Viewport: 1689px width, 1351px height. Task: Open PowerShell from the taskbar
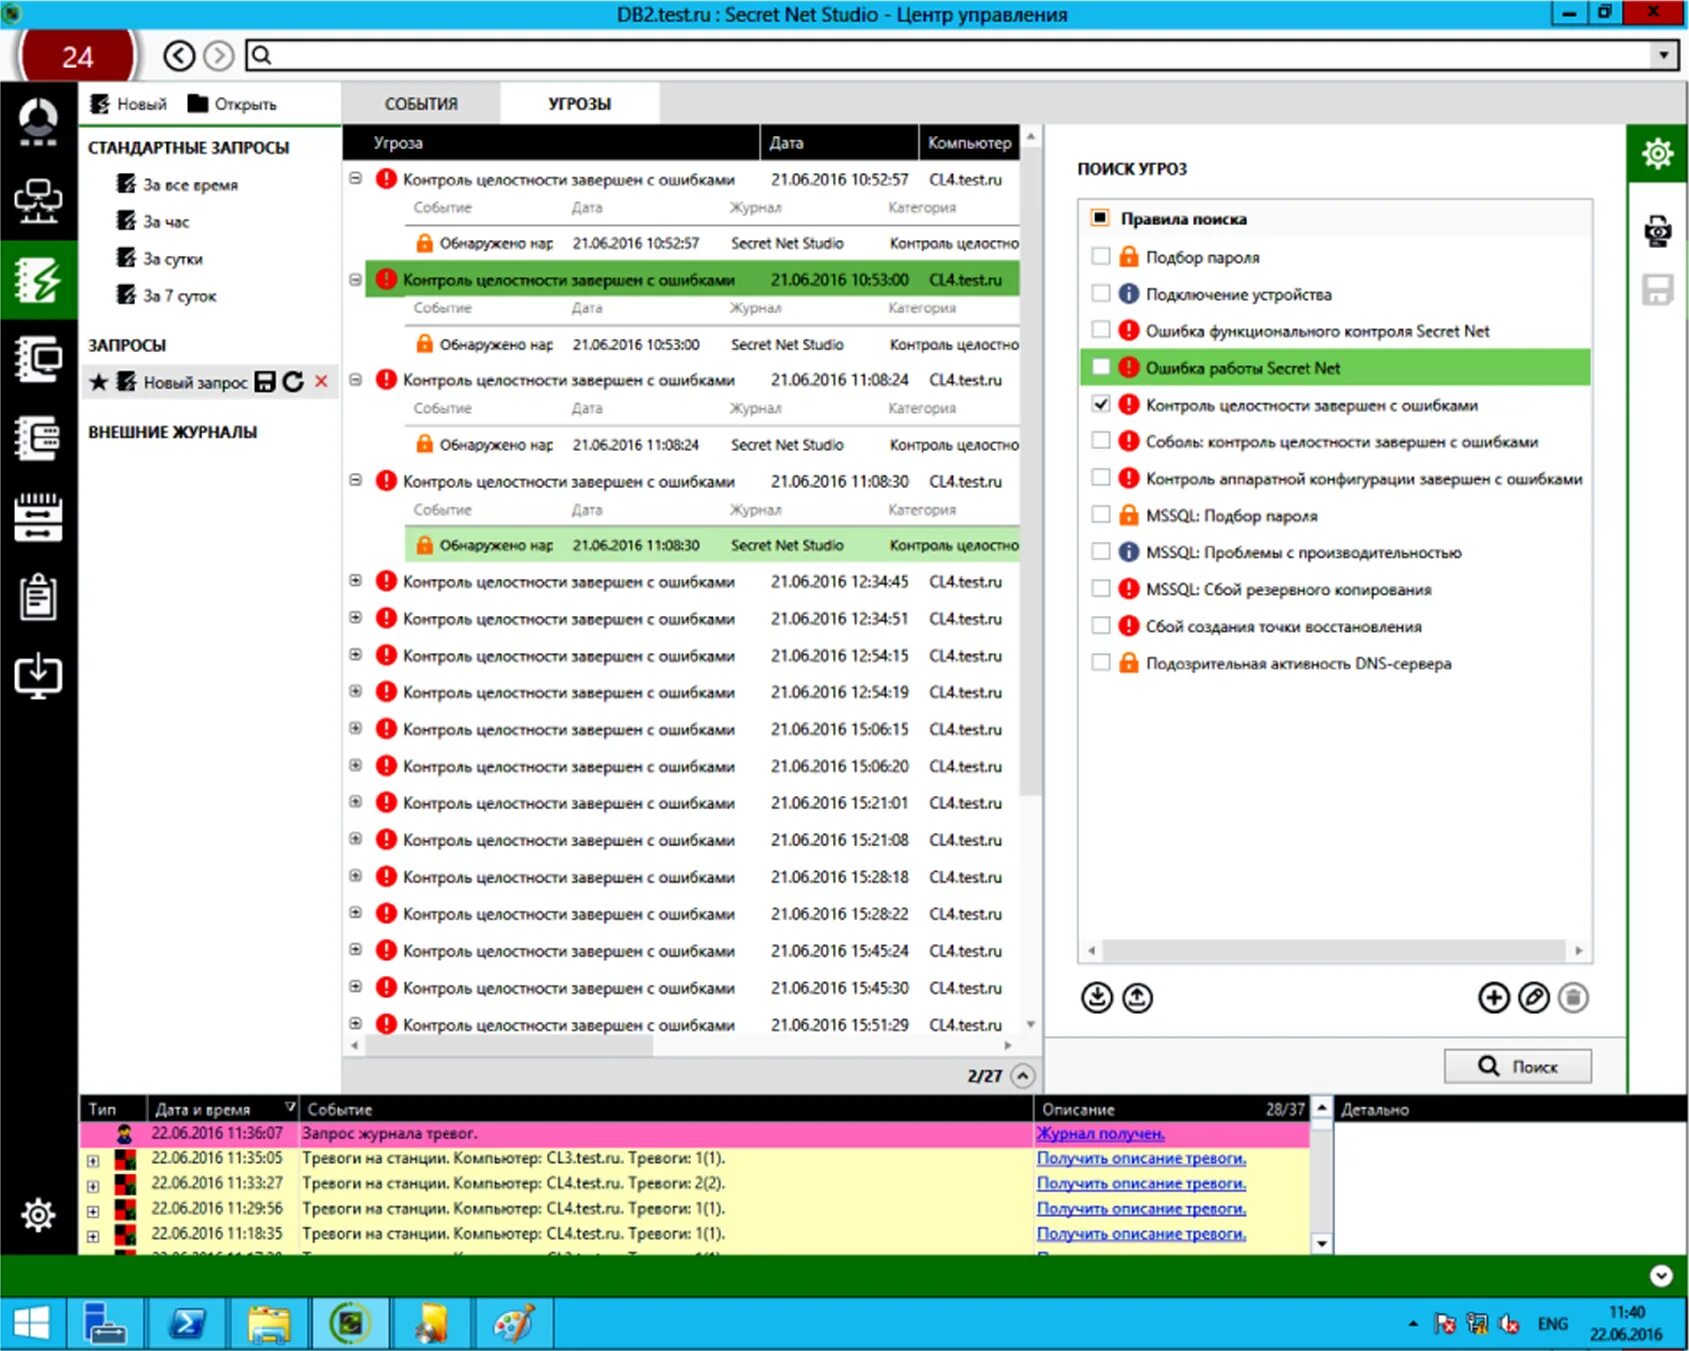187,1324
